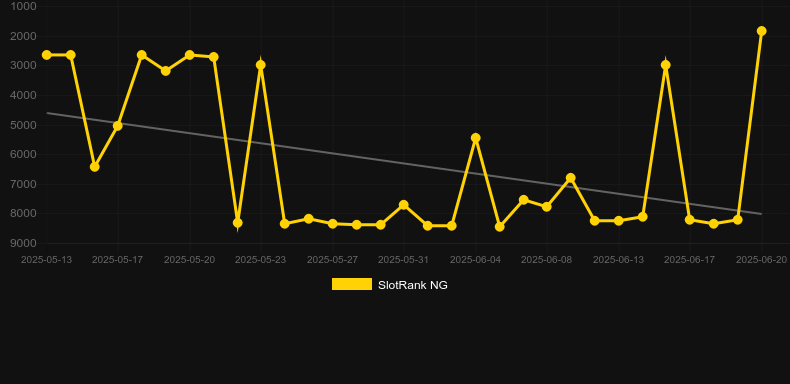Viewport: 790px width, 384px height.
Task: Click the peak point near 6800 after 2025-06-08
Action: click(x=570, y=178)
